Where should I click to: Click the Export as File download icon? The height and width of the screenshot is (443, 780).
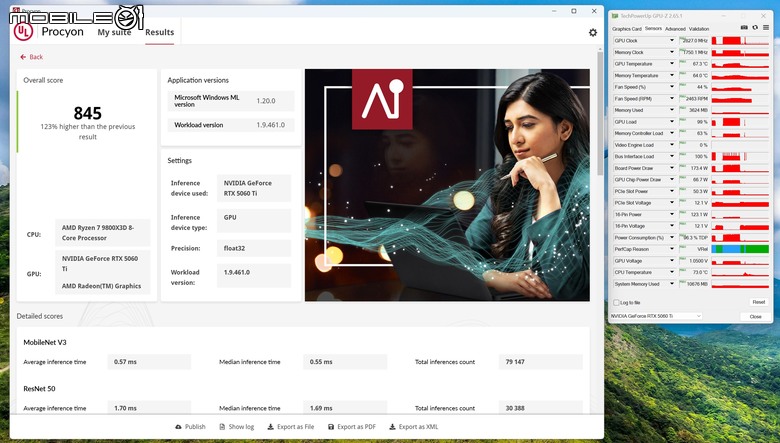coord(271,427)
